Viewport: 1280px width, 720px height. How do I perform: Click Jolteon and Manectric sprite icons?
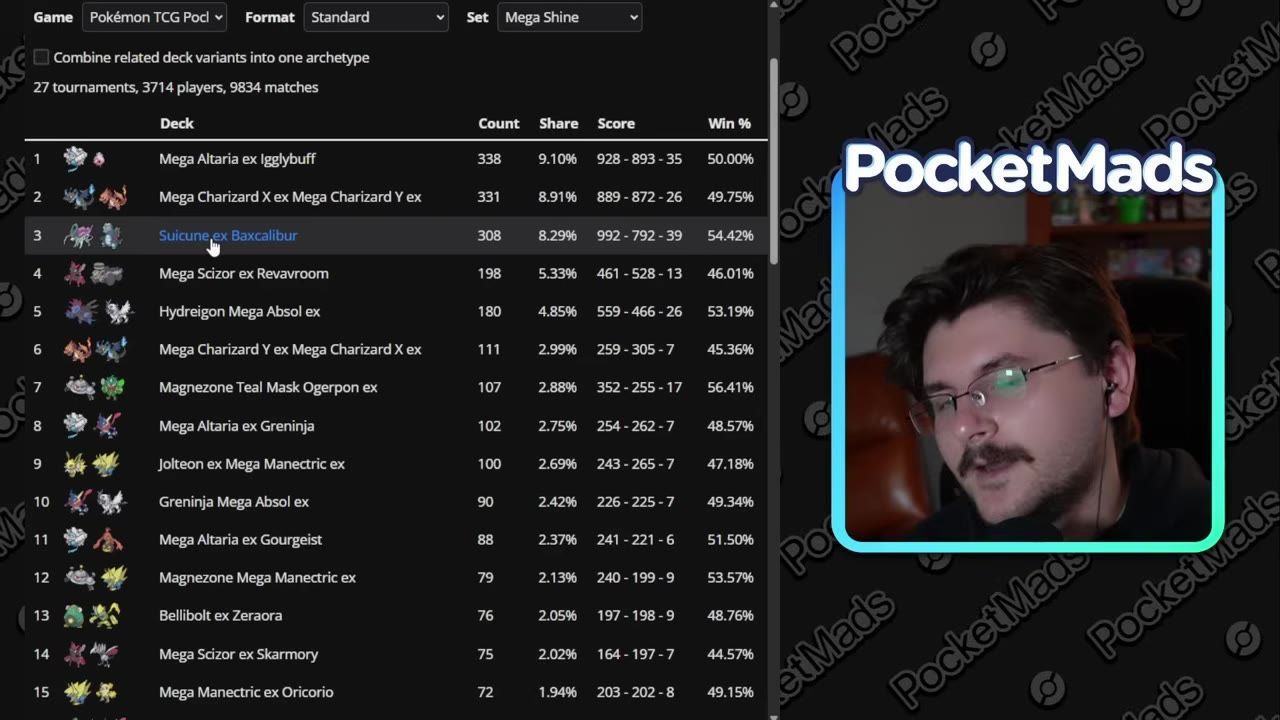[92, 464]
